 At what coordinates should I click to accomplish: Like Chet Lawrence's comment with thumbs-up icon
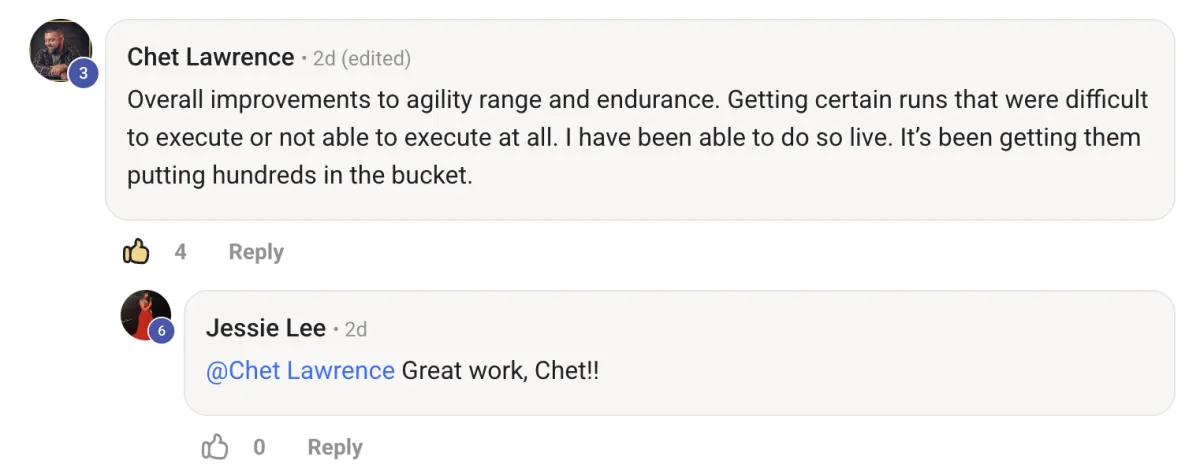(x=136, y=252)
